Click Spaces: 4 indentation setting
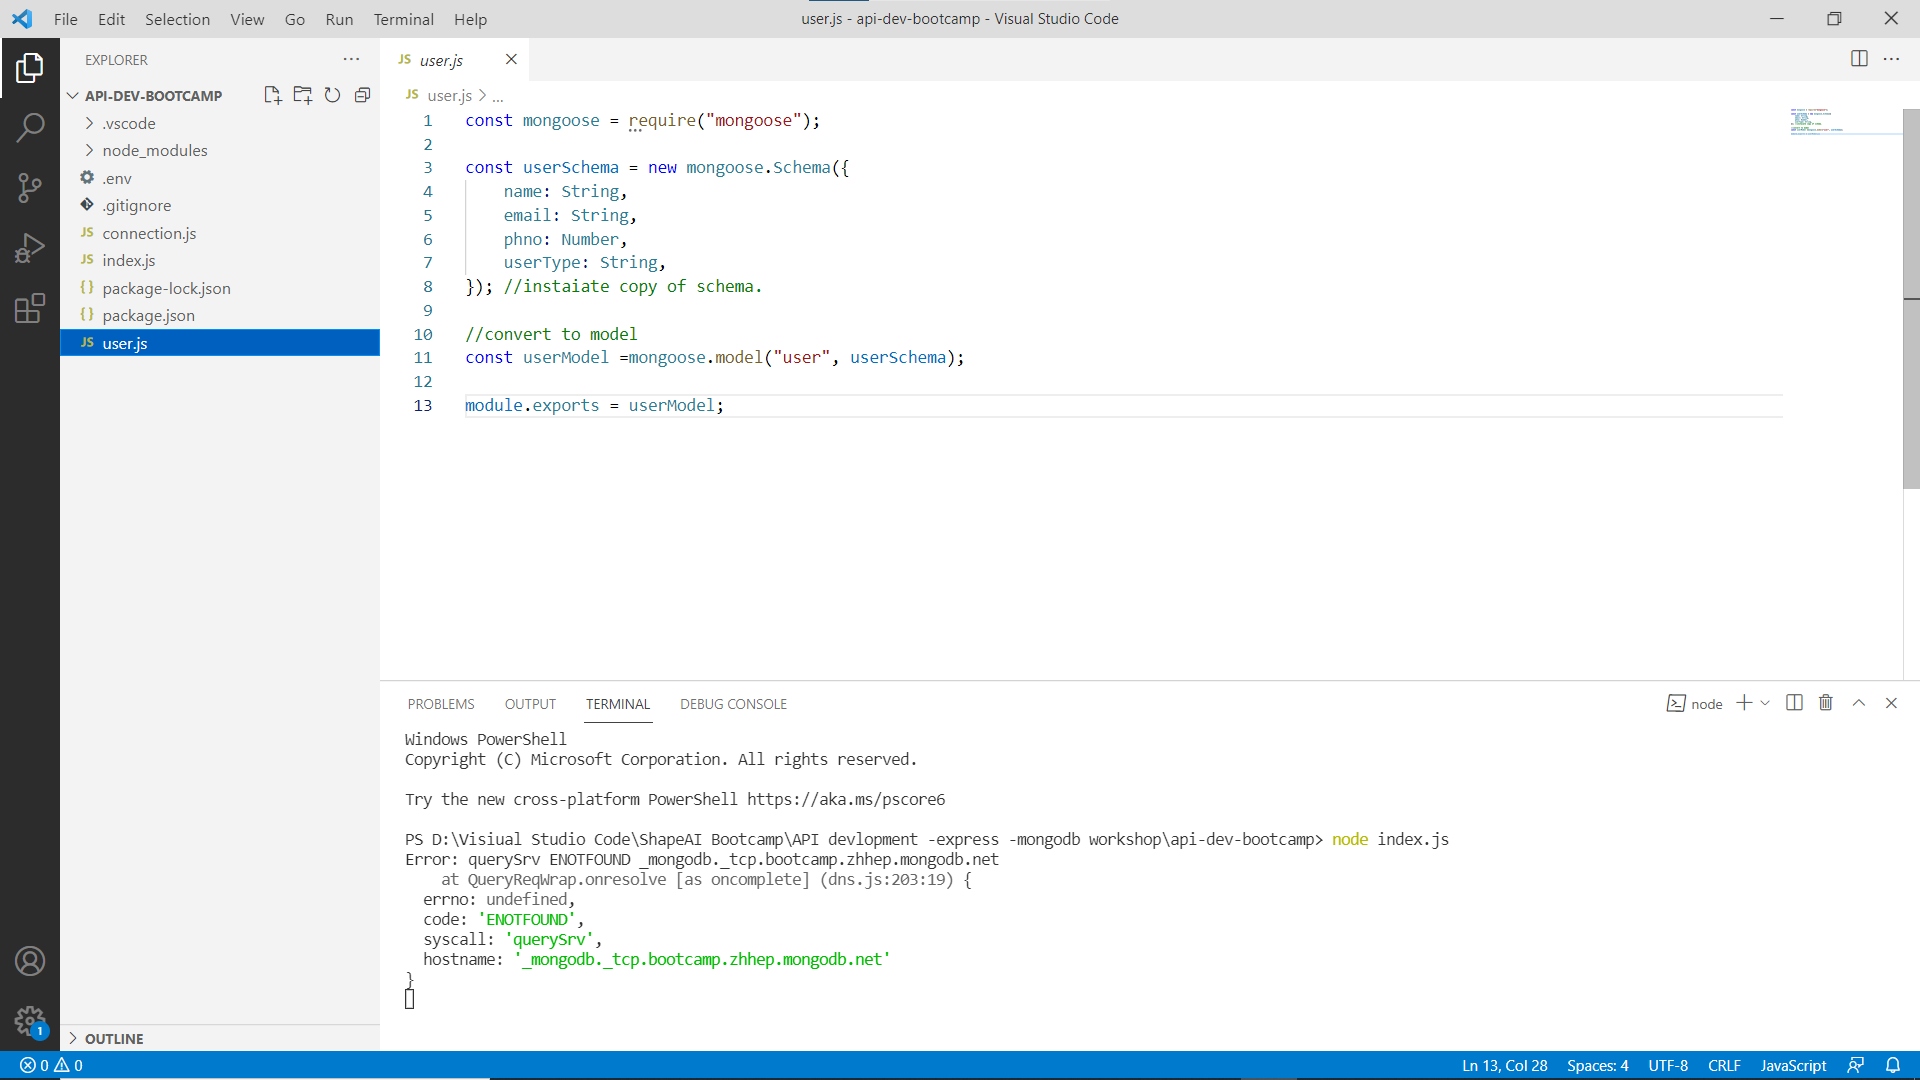Viewport: 1920px width, 1080px height. click(1597, 1065)
